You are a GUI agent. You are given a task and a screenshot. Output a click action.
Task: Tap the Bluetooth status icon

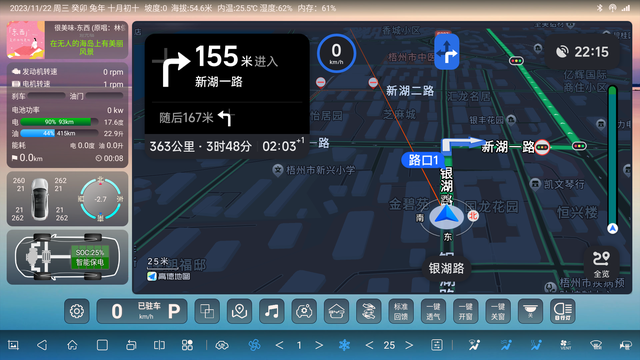(x=600, y=8)
